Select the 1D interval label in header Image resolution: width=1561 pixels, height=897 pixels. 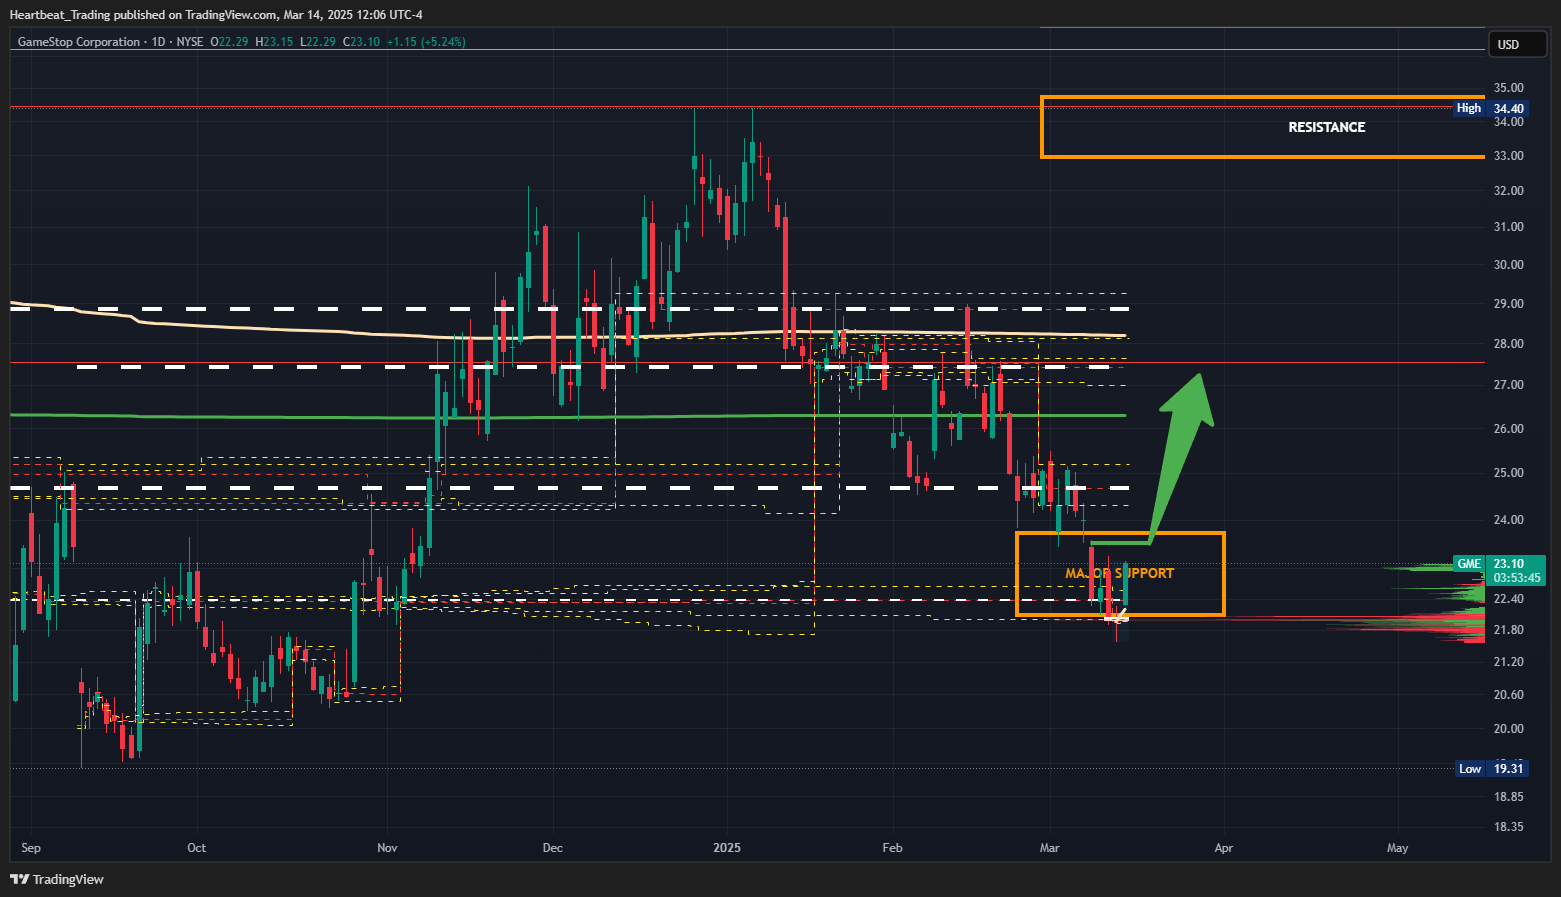[x=158, y=42]
